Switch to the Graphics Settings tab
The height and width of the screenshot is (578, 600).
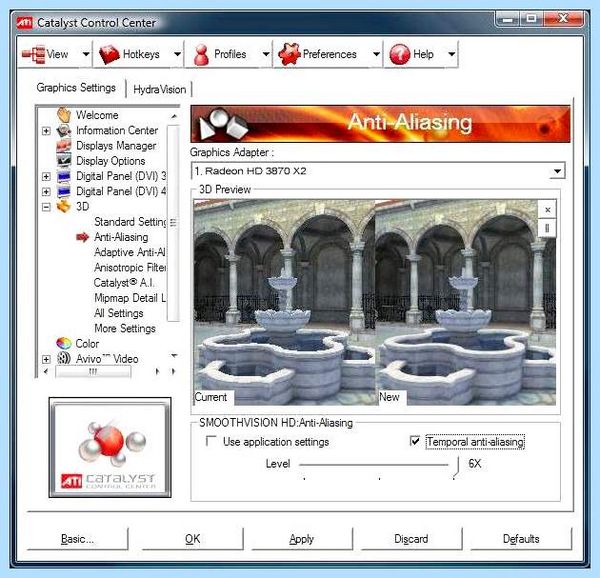click(76, 88)
